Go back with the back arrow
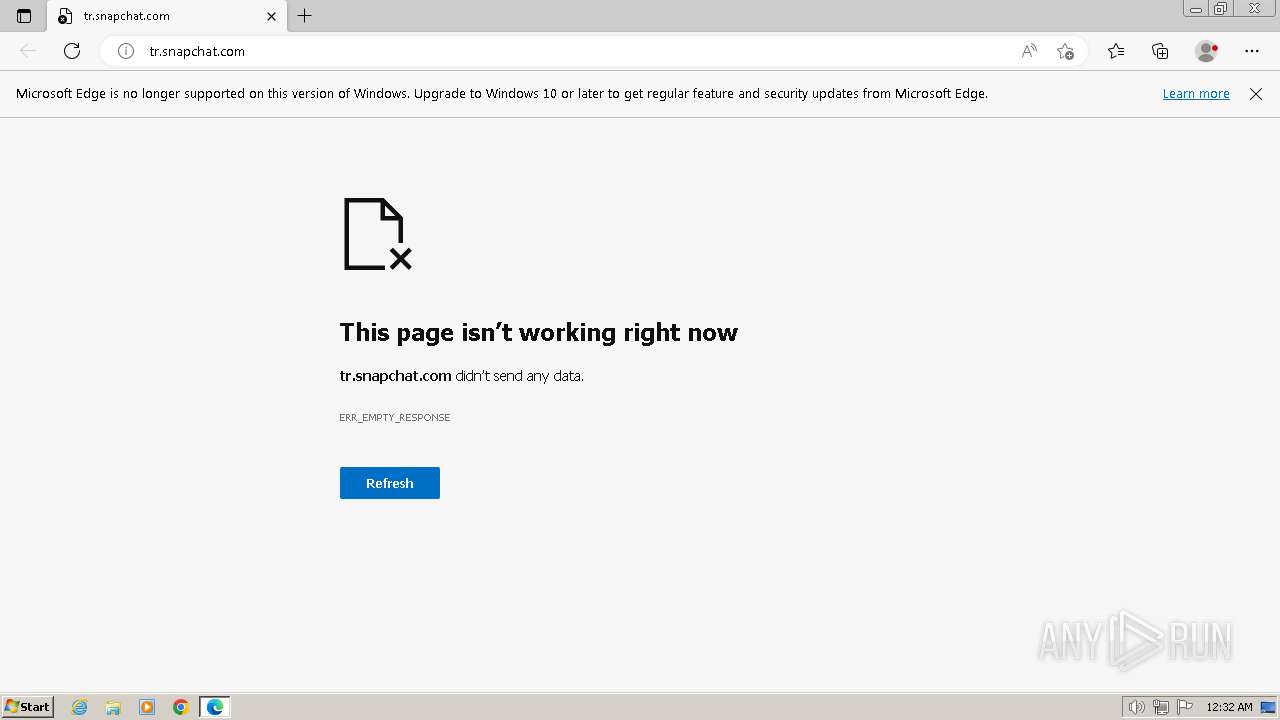This screenshot has width=1280, height=720. point(28,51)
